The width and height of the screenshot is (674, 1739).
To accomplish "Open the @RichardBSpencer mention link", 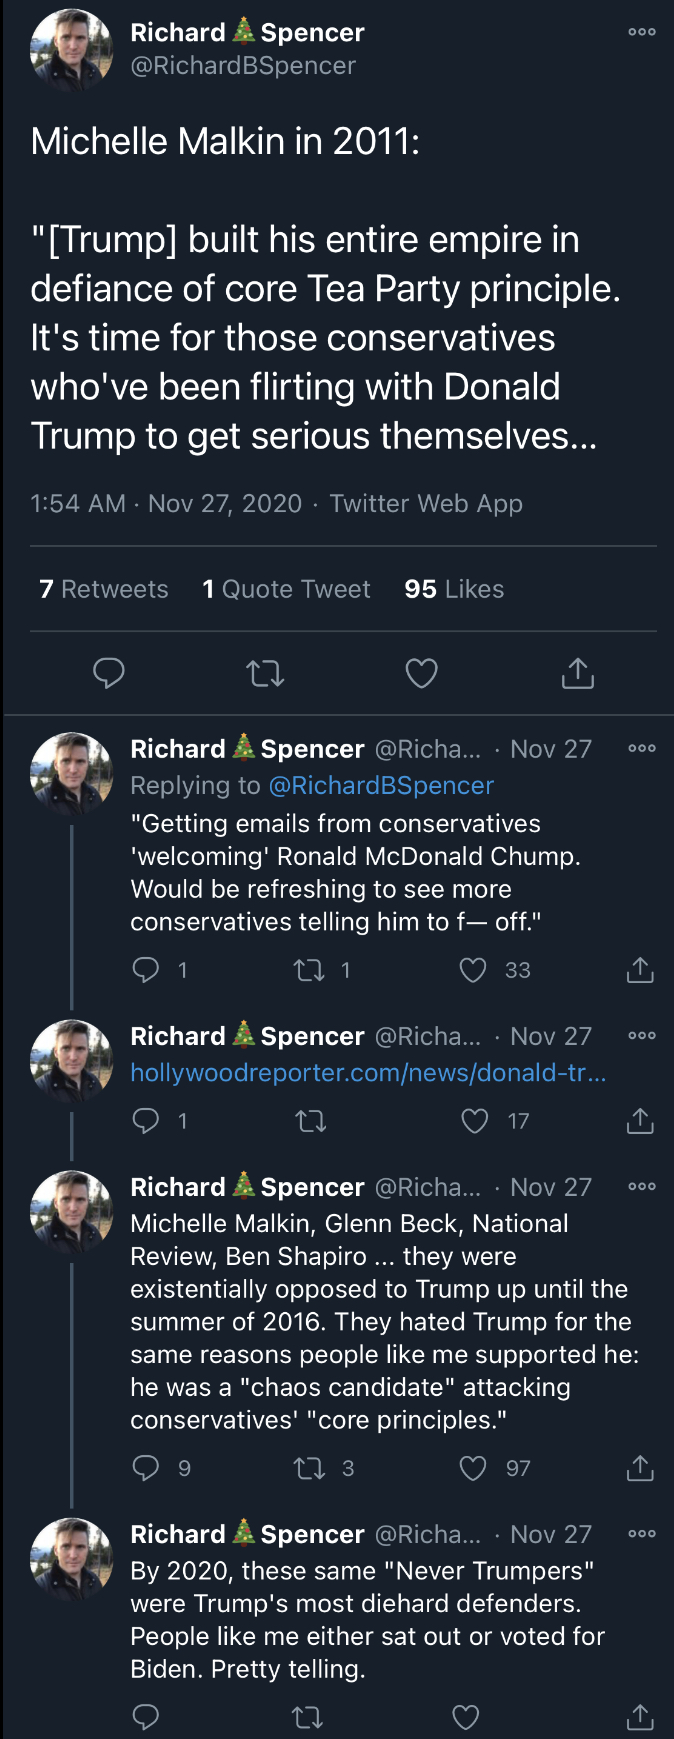I will 381,785.
